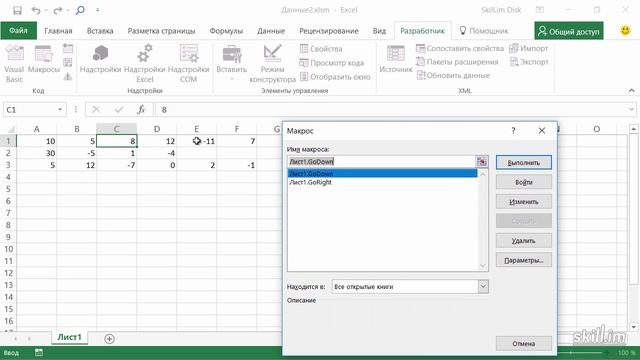Open the Visual Basic editor
The height and width of the screenshot is (360, 640).
(x=14, y=64)
